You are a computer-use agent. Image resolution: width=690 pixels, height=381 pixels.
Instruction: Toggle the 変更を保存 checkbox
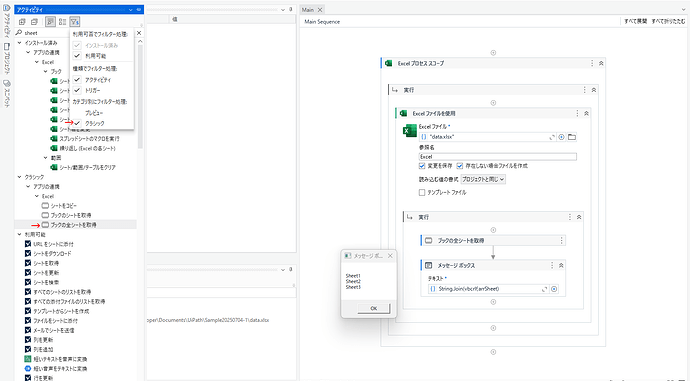[422, 166]
